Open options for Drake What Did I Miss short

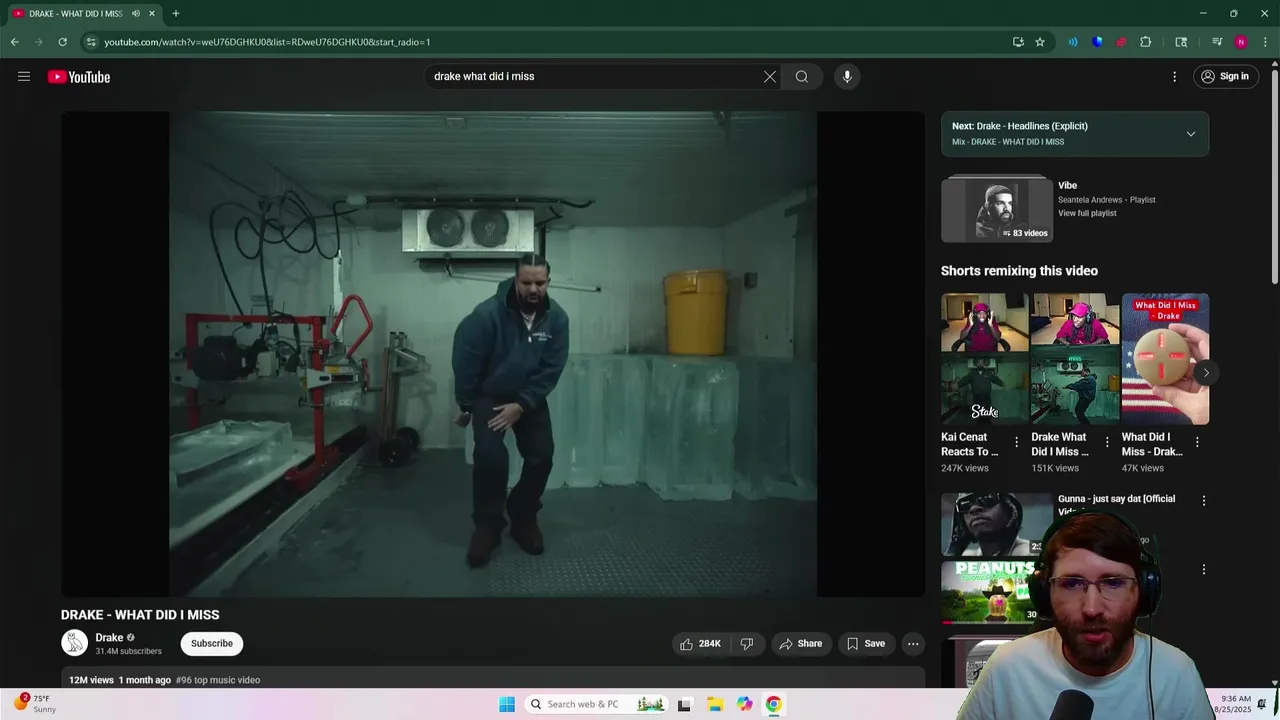(1107, 442)
